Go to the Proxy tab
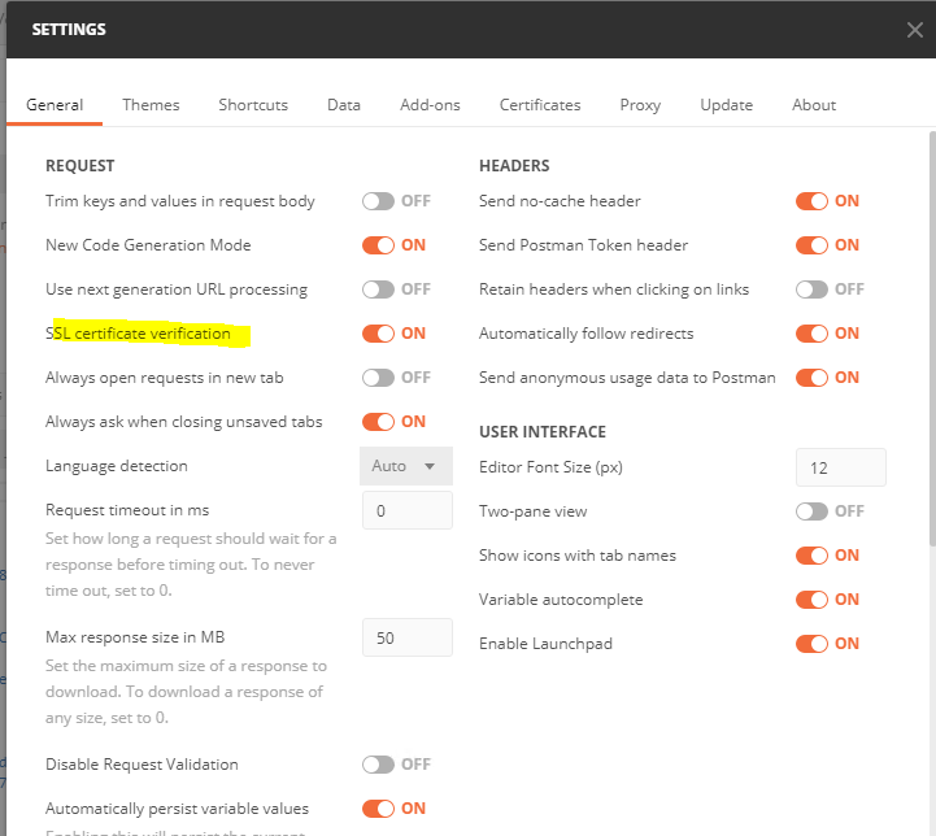The image size is (936, 836). tap(640, 105)
